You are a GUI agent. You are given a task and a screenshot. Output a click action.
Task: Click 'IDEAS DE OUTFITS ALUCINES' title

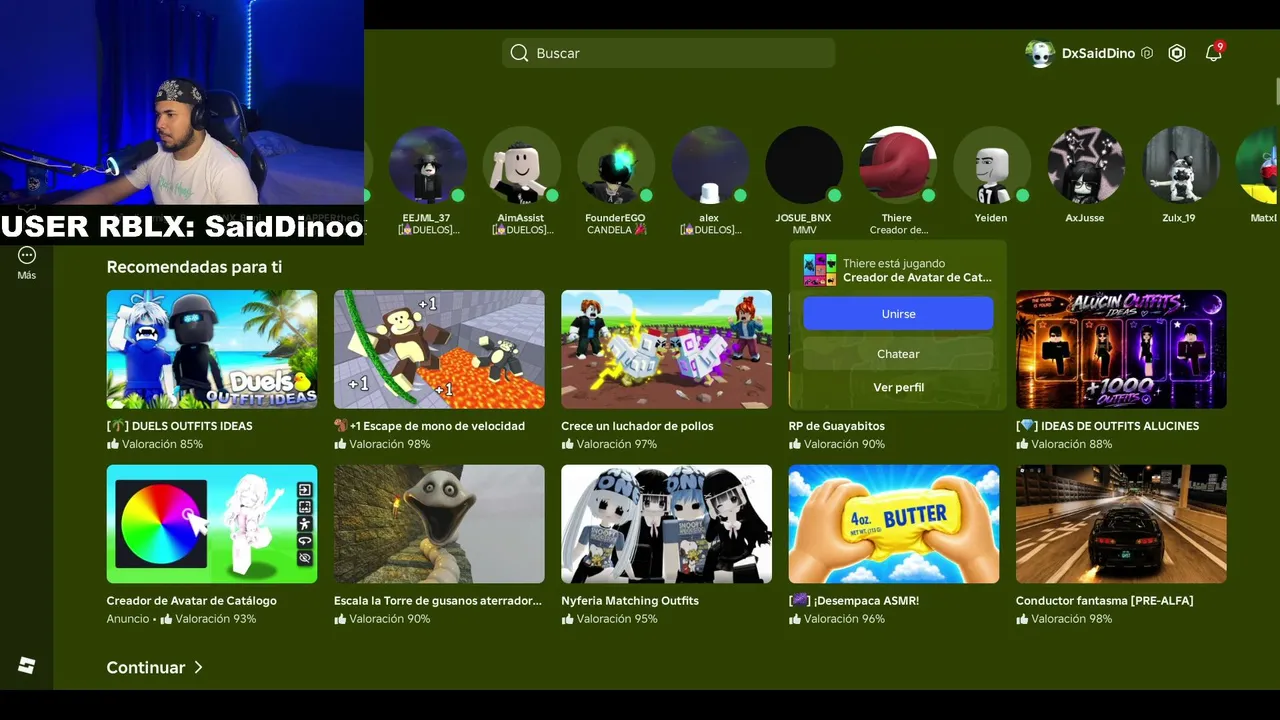click(1107, 426)
